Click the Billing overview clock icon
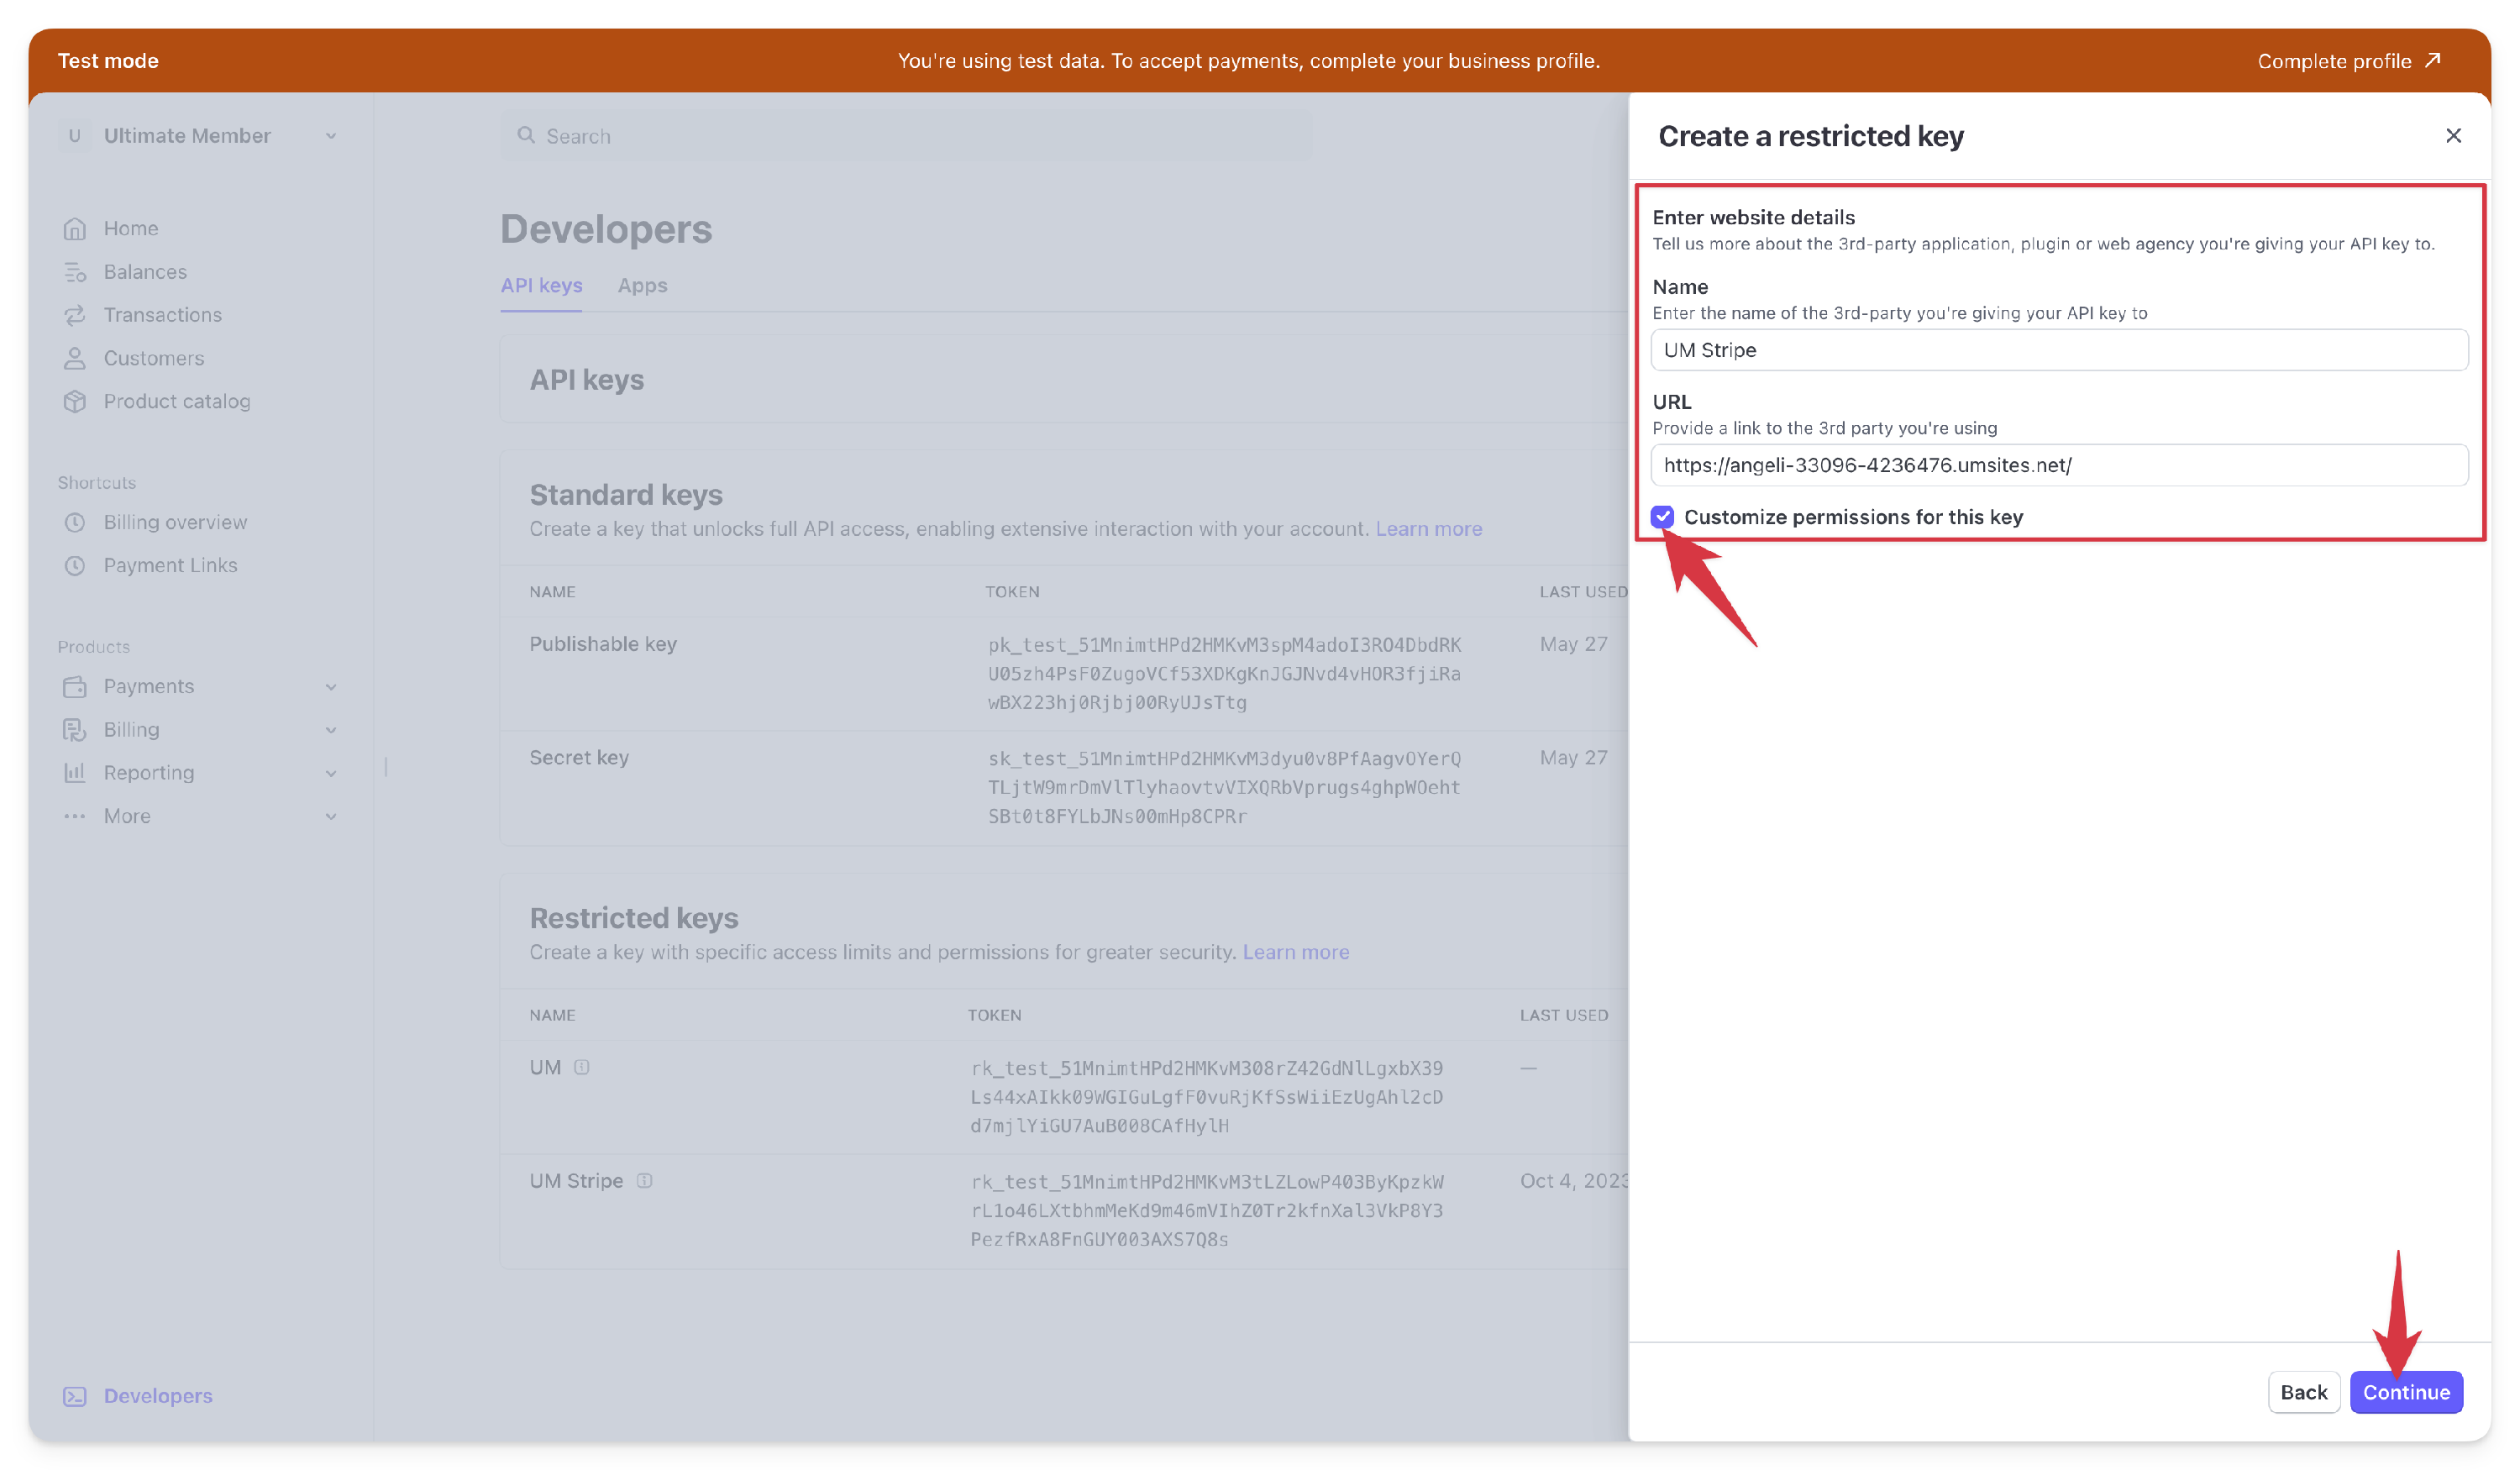Image resolution: width=2520 pixels, height=1470 pixels. click(74, 522)
